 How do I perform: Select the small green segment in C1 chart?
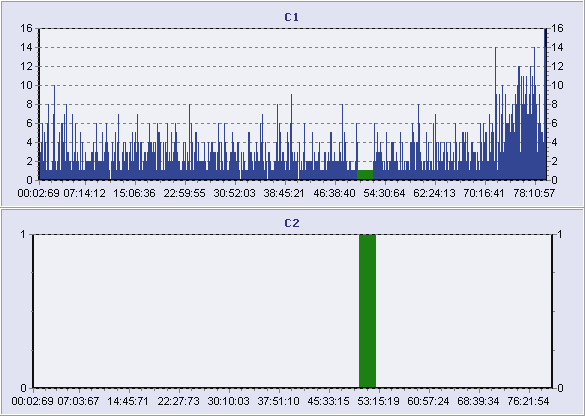click(x=365, y=175)
